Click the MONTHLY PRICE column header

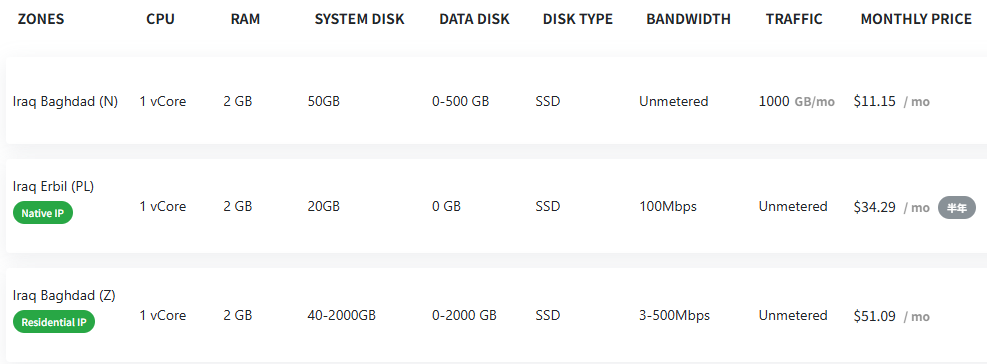tap(916, 19)
